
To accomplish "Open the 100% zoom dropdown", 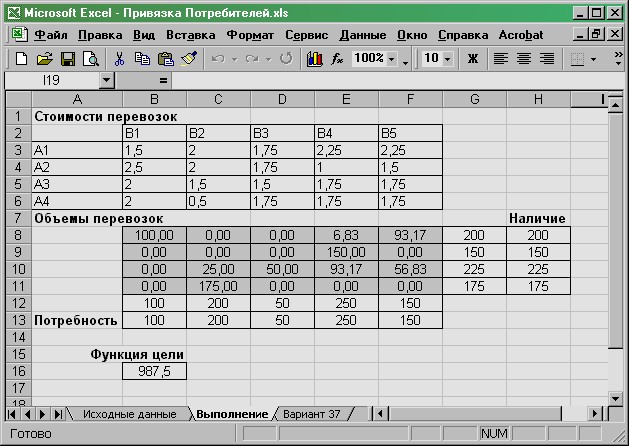I will point(392,59).
